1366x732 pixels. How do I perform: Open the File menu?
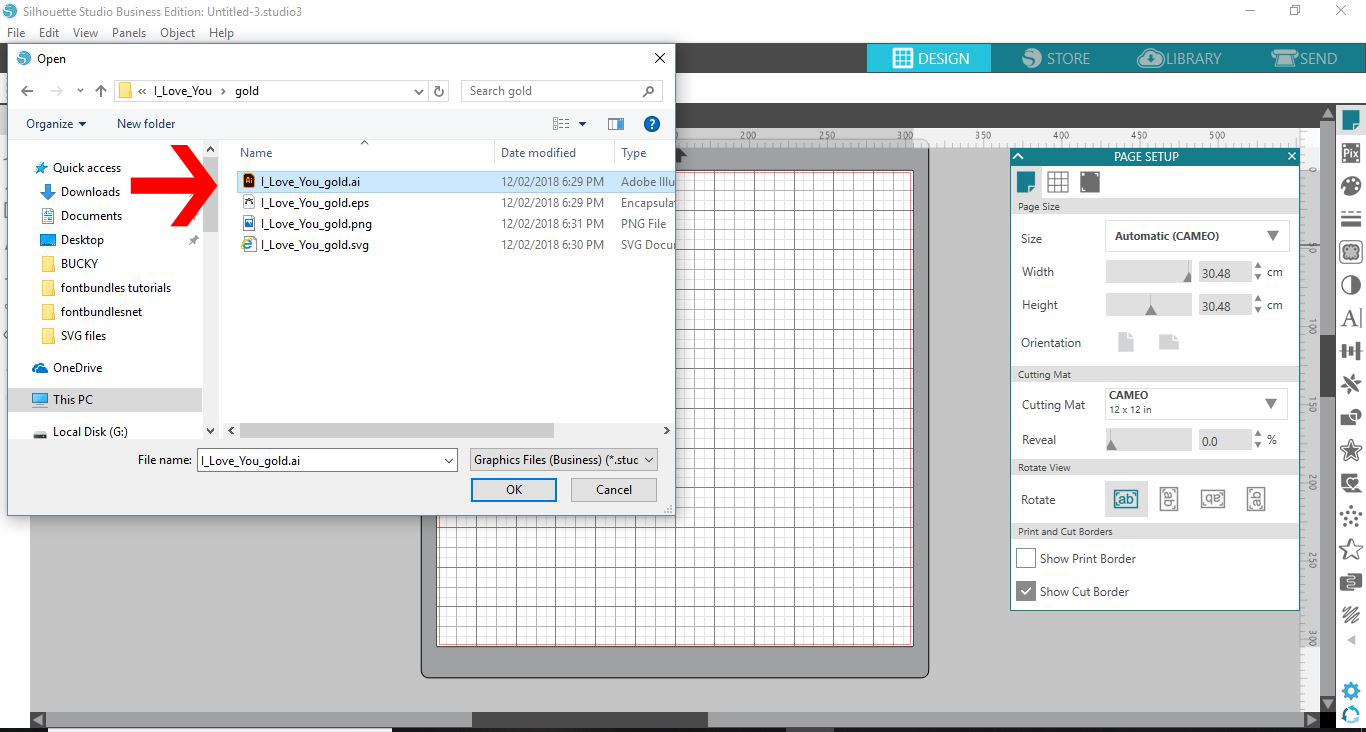pos(16,33)
